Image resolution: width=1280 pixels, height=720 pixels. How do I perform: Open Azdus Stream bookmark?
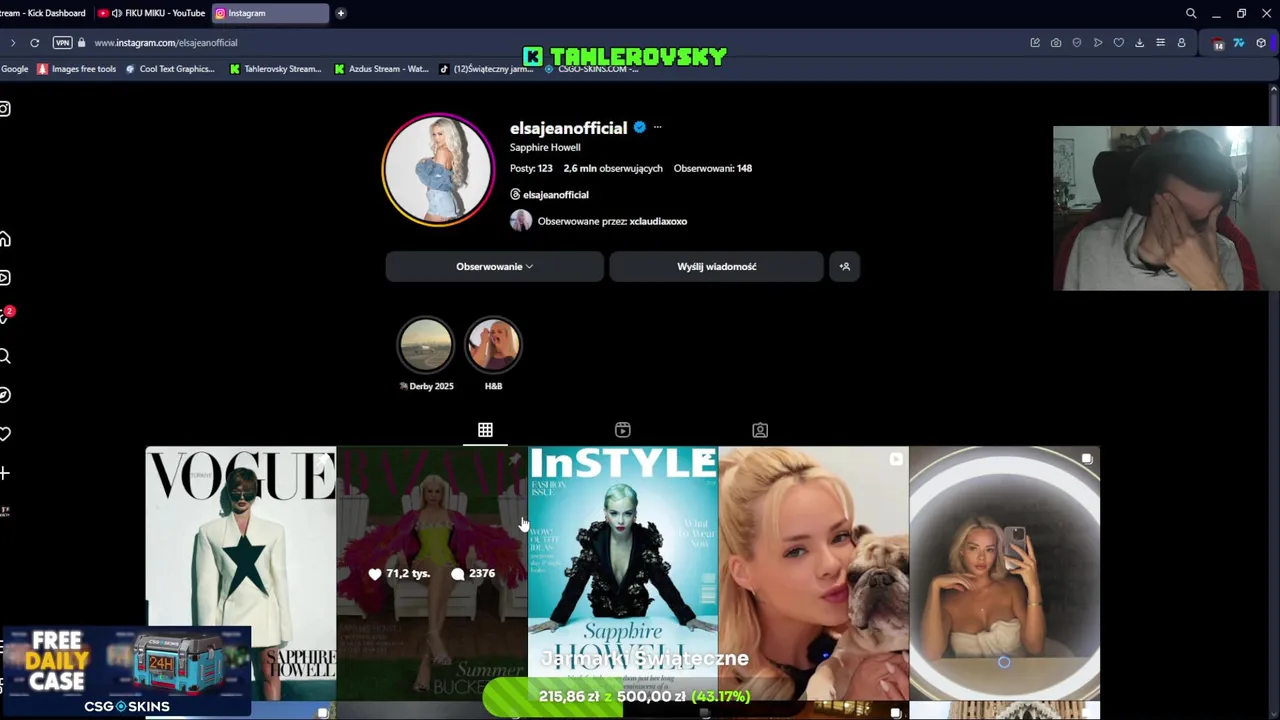point(381,69)
